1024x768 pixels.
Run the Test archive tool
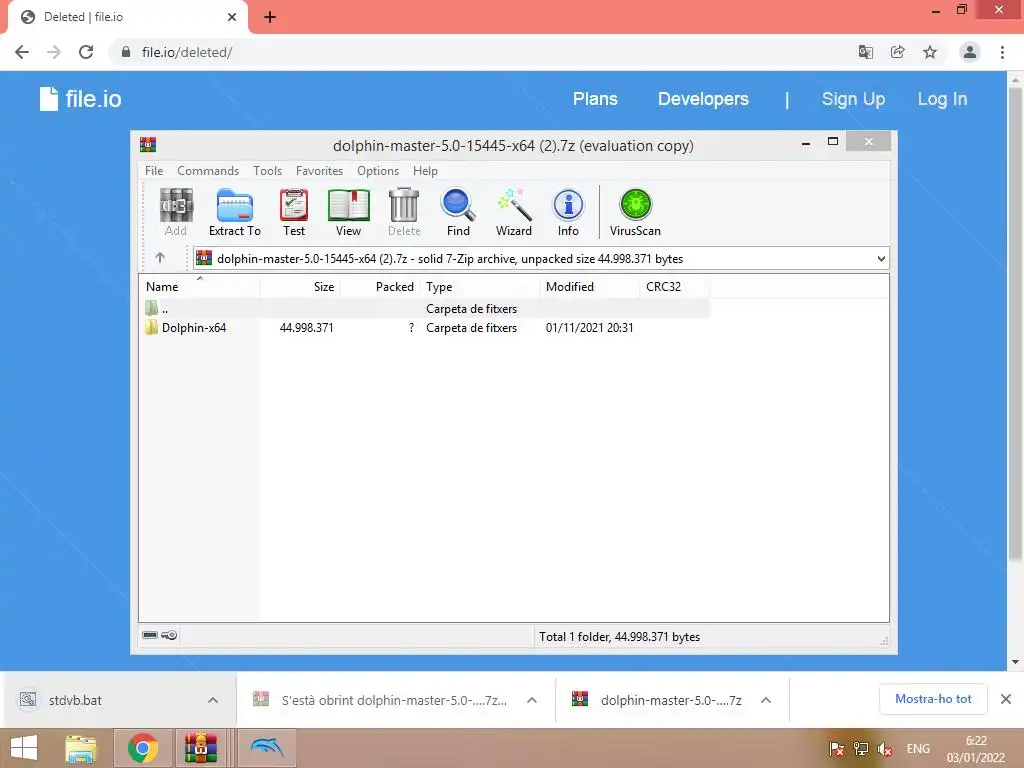[x=294, y=212]
